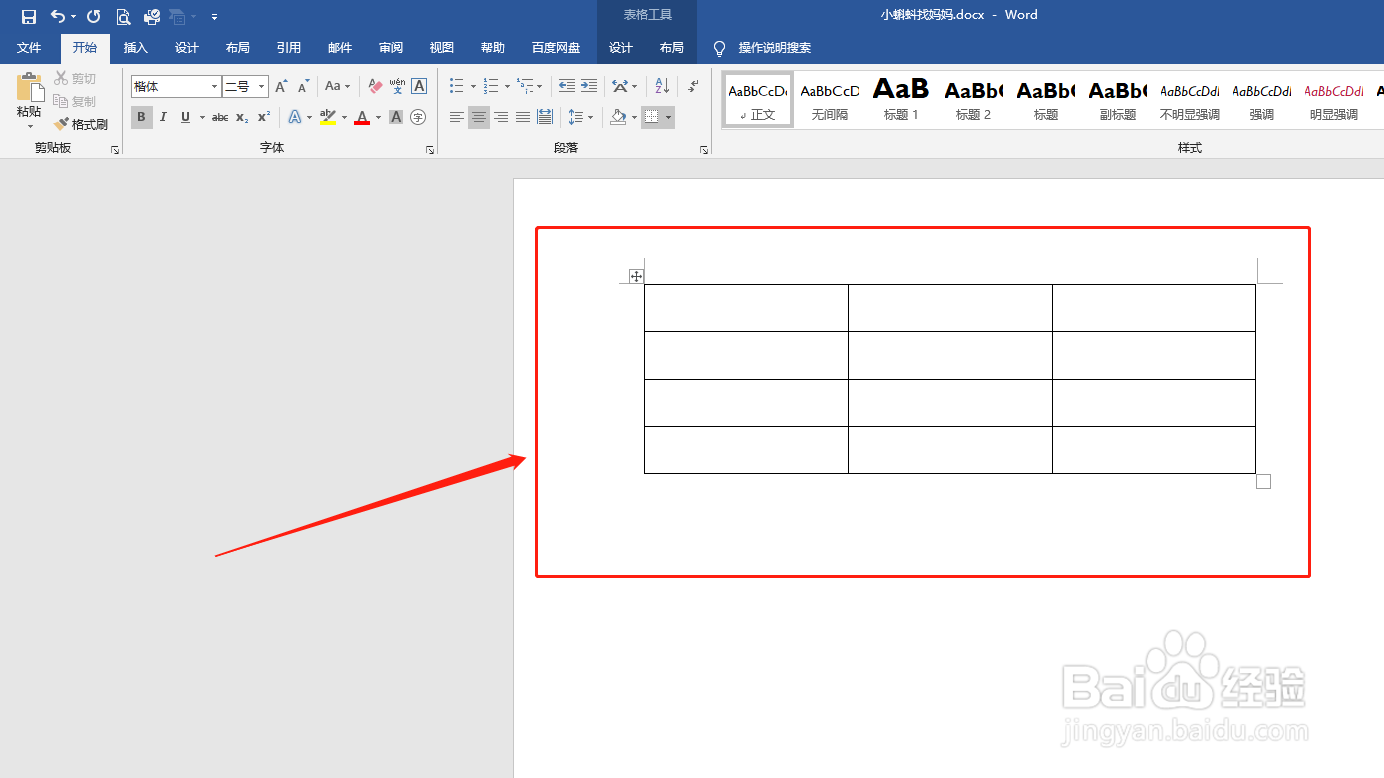Apply red font color (A)
Screen dimensions: 1384x778
click(x=362, y=117)
